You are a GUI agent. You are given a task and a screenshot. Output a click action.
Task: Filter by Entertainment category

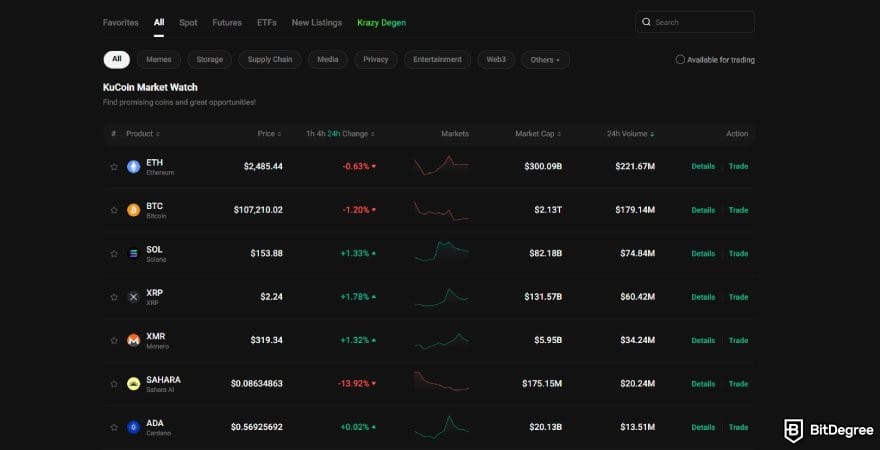(x=437, y=59)
